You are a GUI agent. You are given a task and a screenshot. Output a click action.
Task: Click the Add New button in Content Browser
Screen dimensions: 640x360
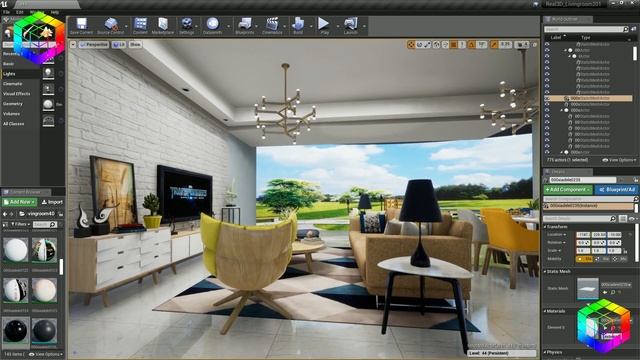[19, 202]
